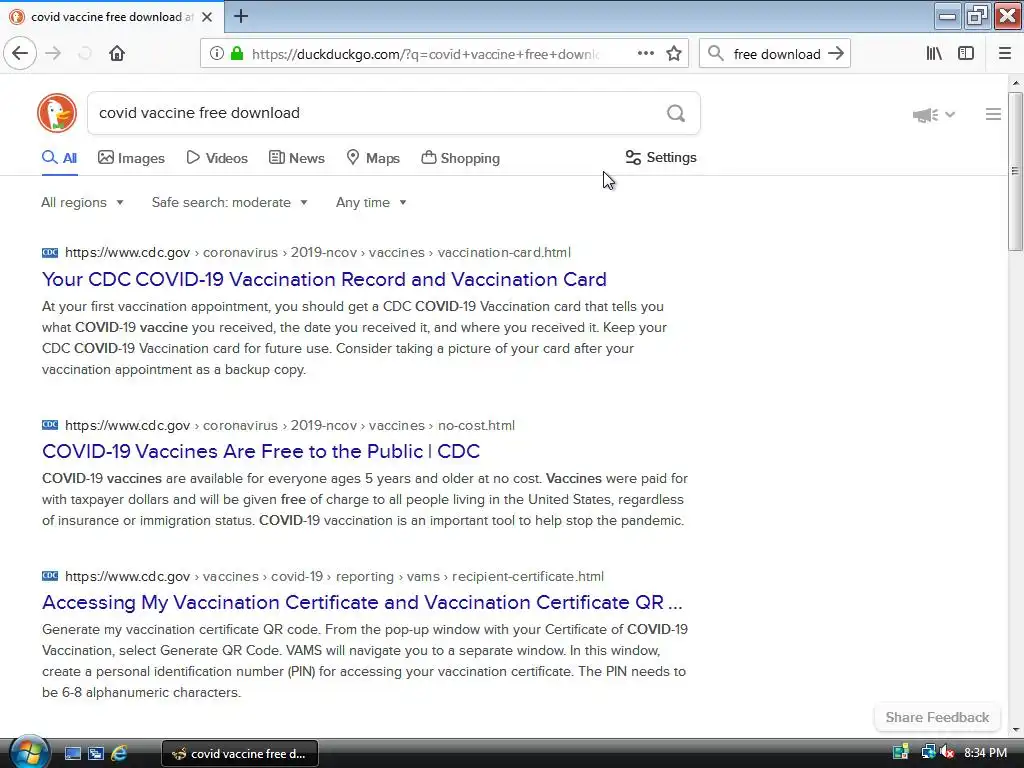Select the All results tab
This screenshot has width=1024, height=768.
point(59,158)
